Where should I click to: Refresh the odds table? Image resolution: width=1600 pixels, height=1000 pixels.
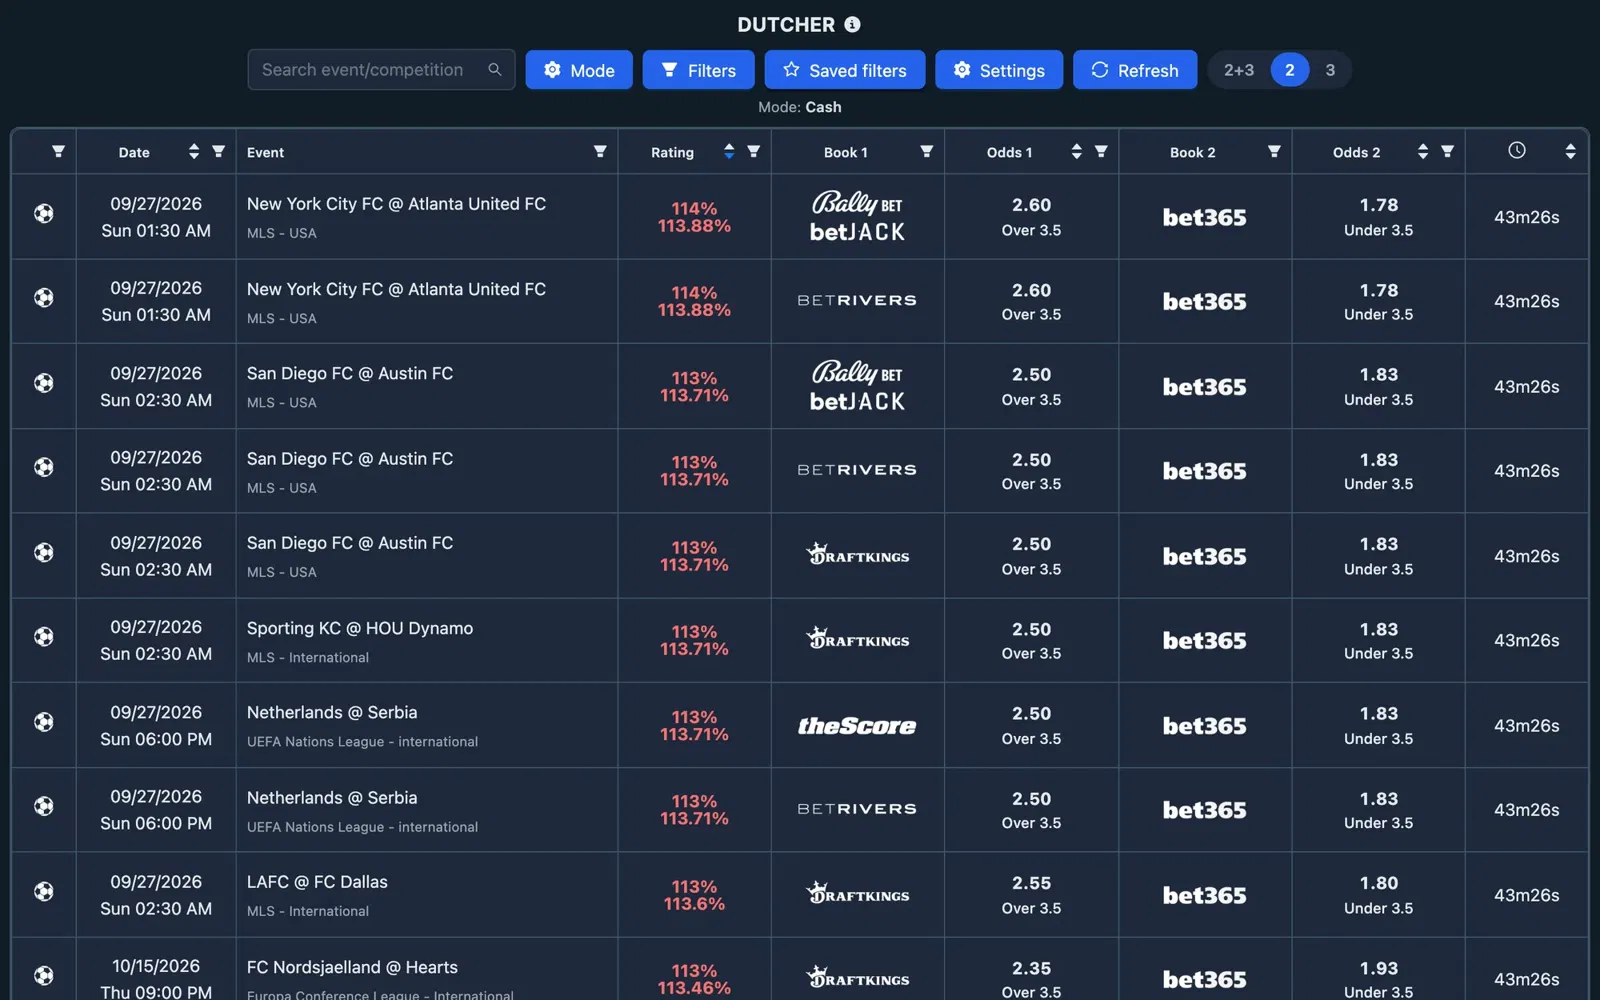point(1135,70)
